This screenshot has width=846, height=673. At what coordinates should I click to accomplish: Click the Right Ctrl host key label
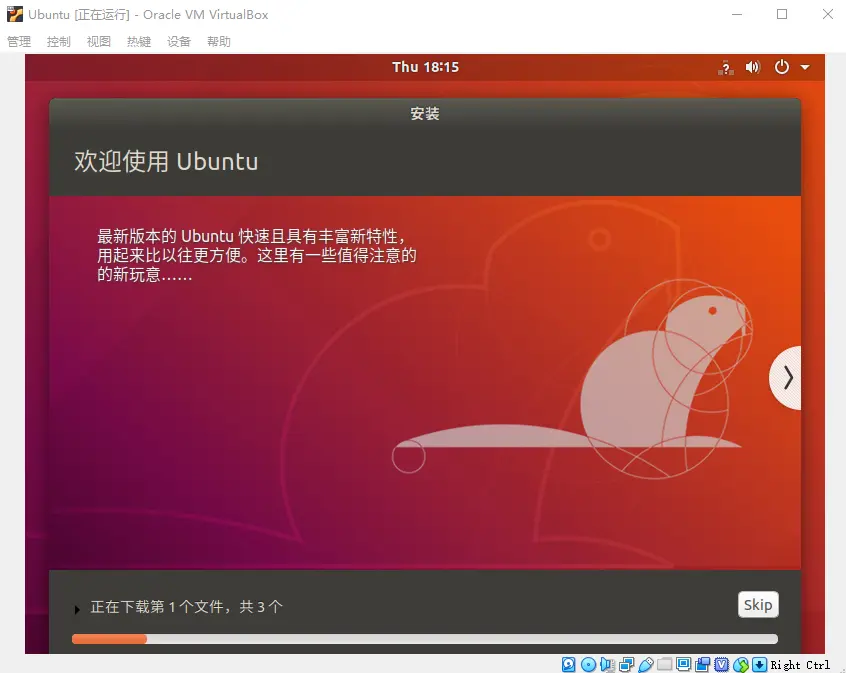tap(800, 665)
